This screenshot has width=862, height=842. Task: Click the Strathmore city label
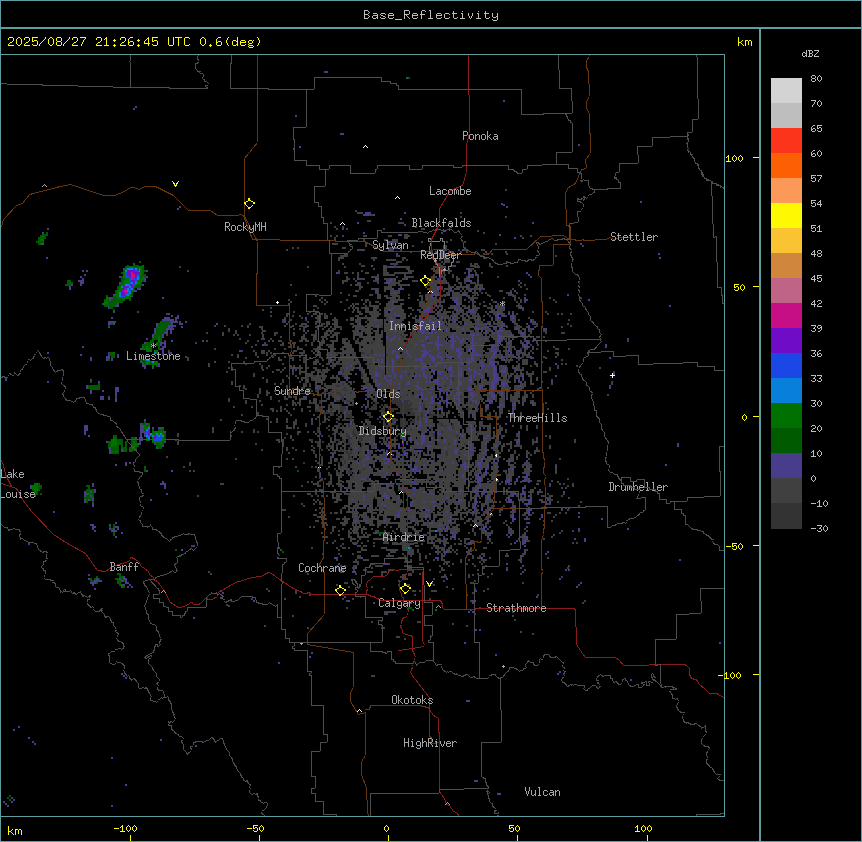(x=516, y=608)
